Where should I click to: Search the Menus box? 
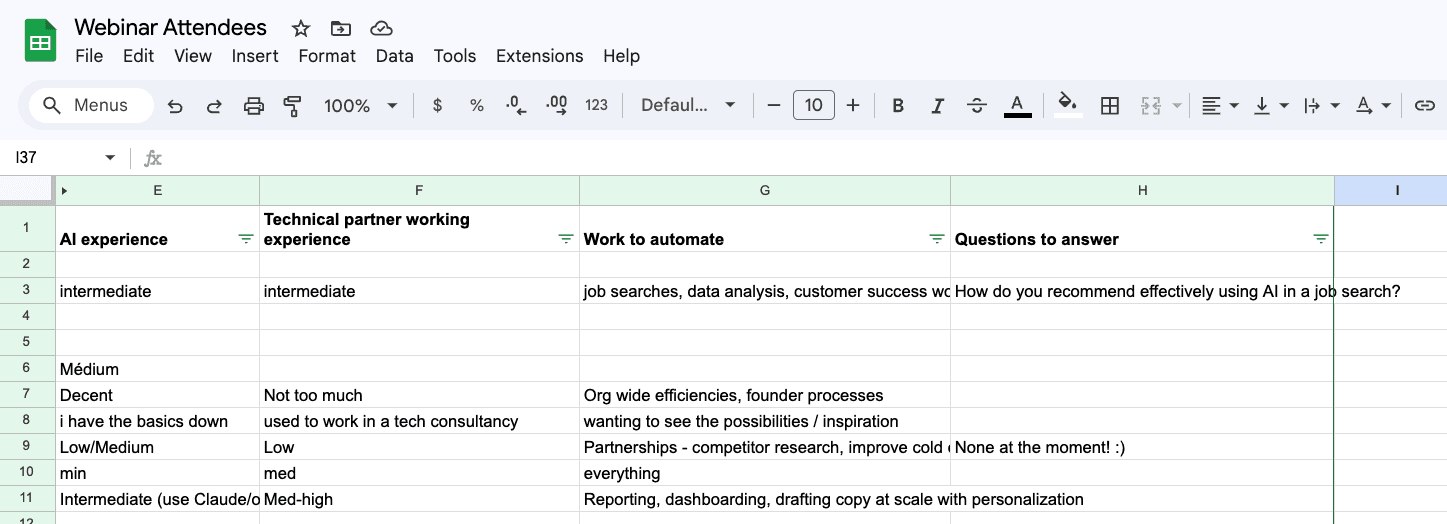pos(91,105)
